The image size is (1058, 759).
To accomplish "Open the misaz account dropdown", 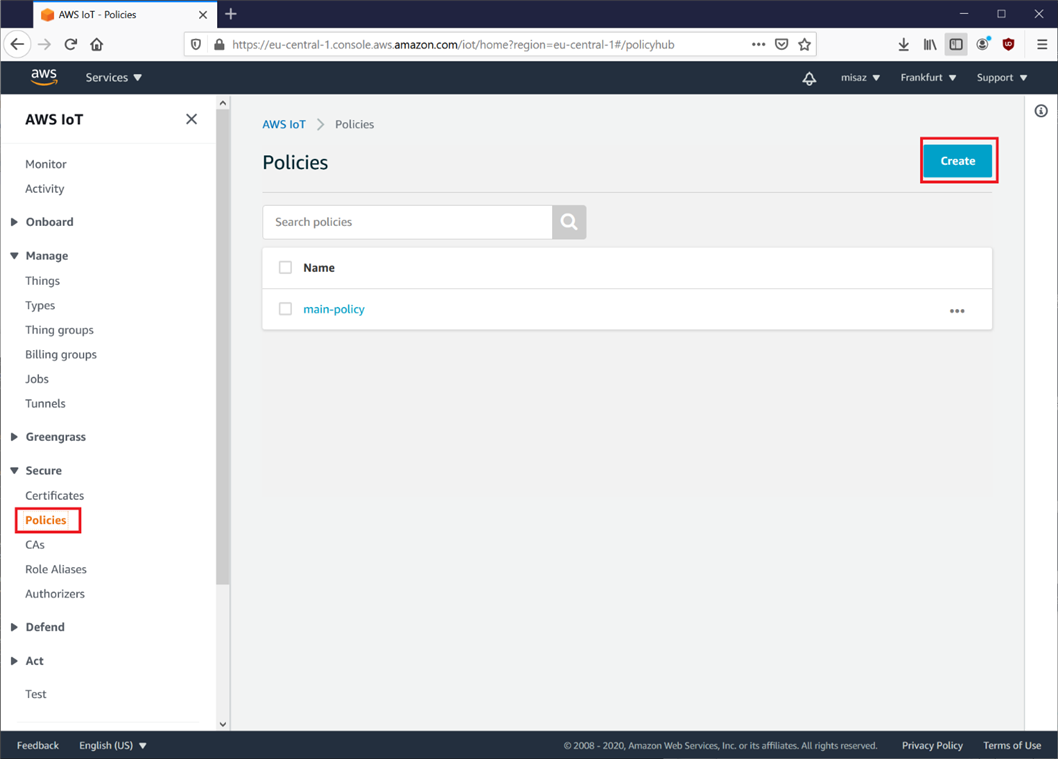I will [860, 78].
